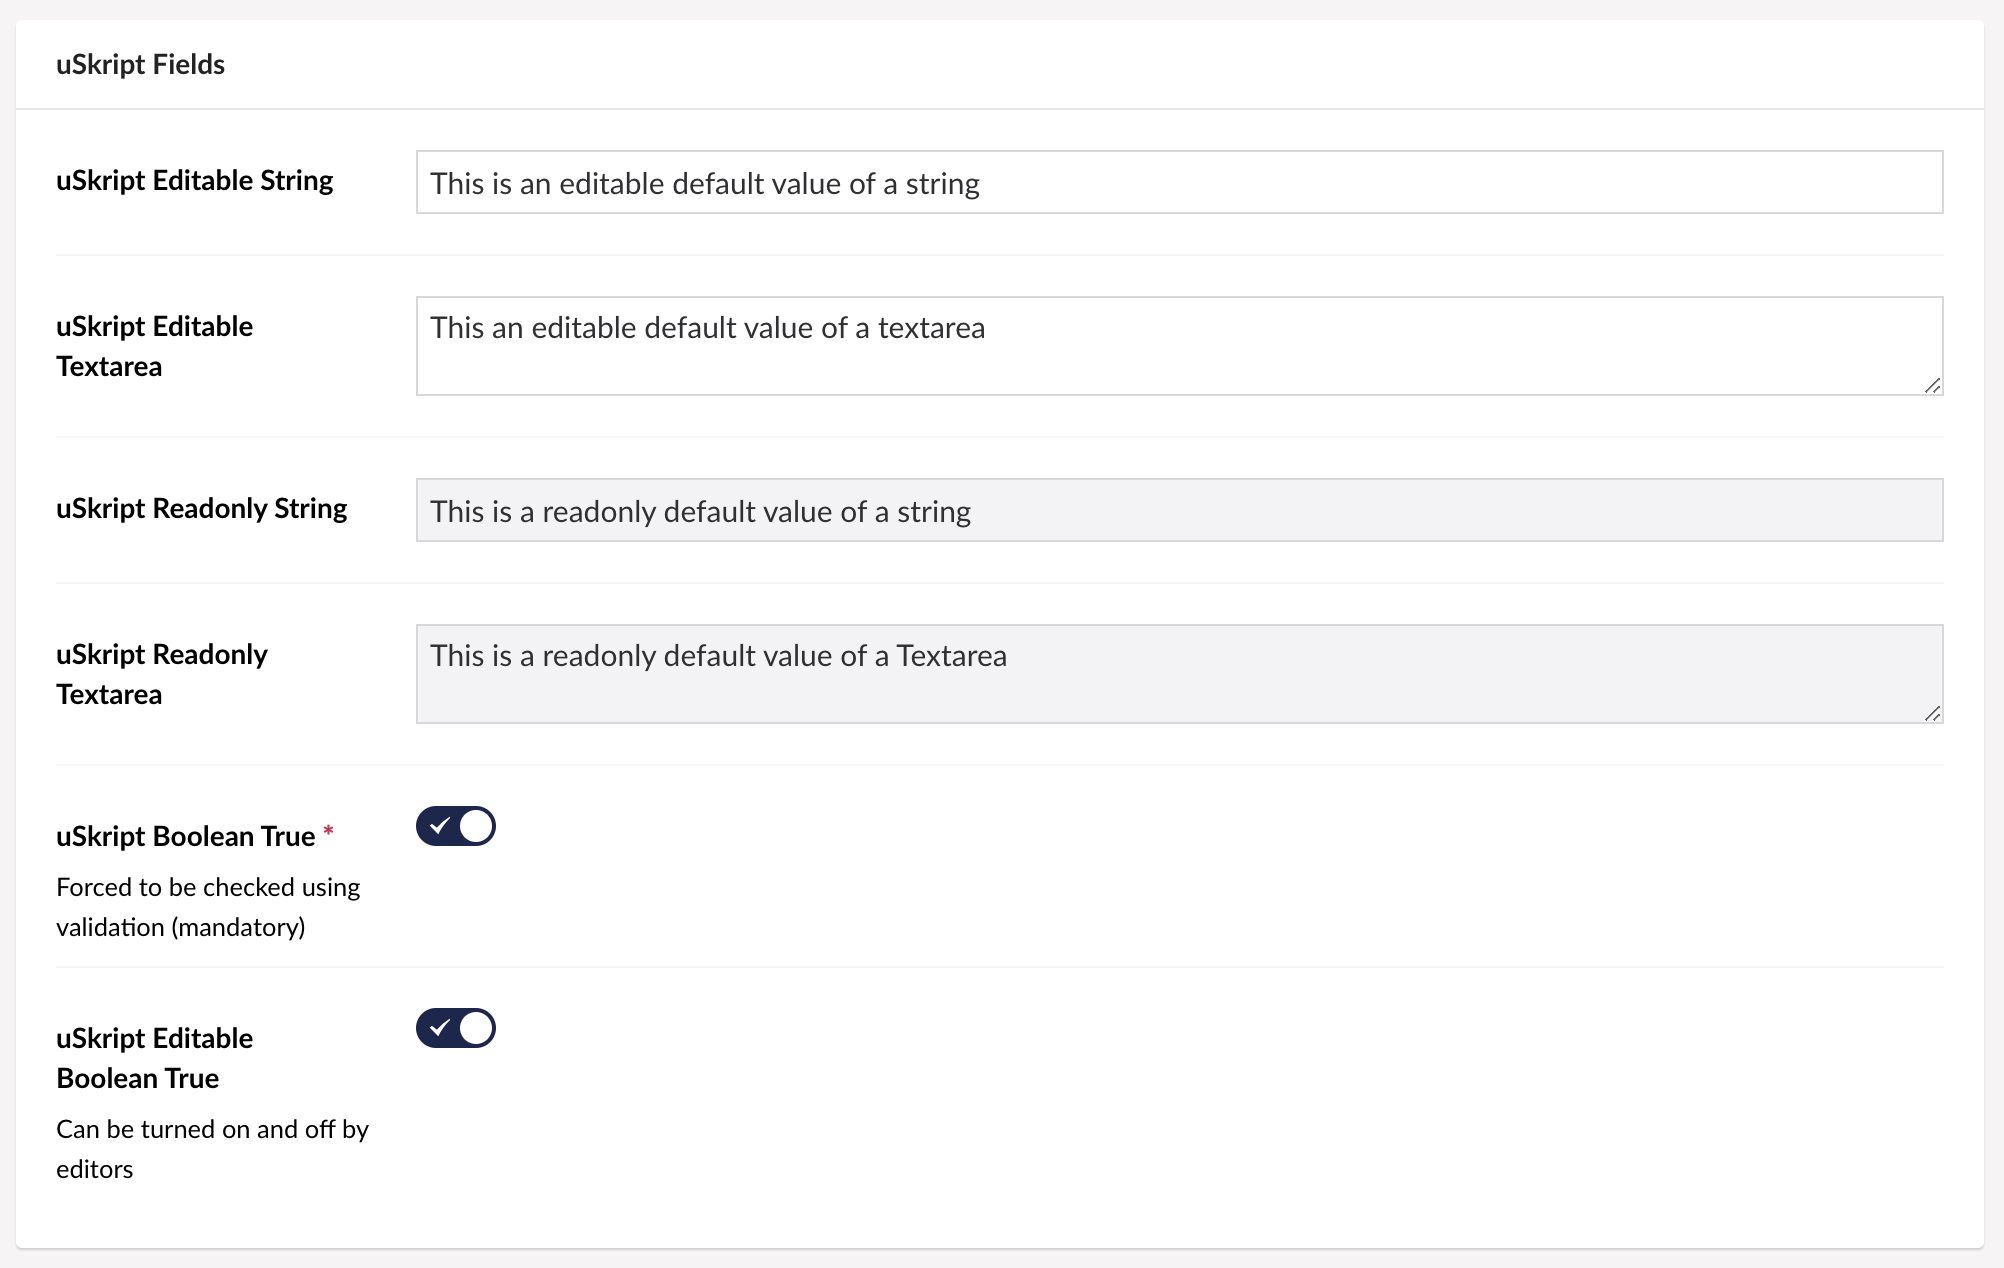The height and width of the screenshot is (1268, 2004).
Task: Click the editable textarea's resize handle
Action: [x=1932, y=385]
